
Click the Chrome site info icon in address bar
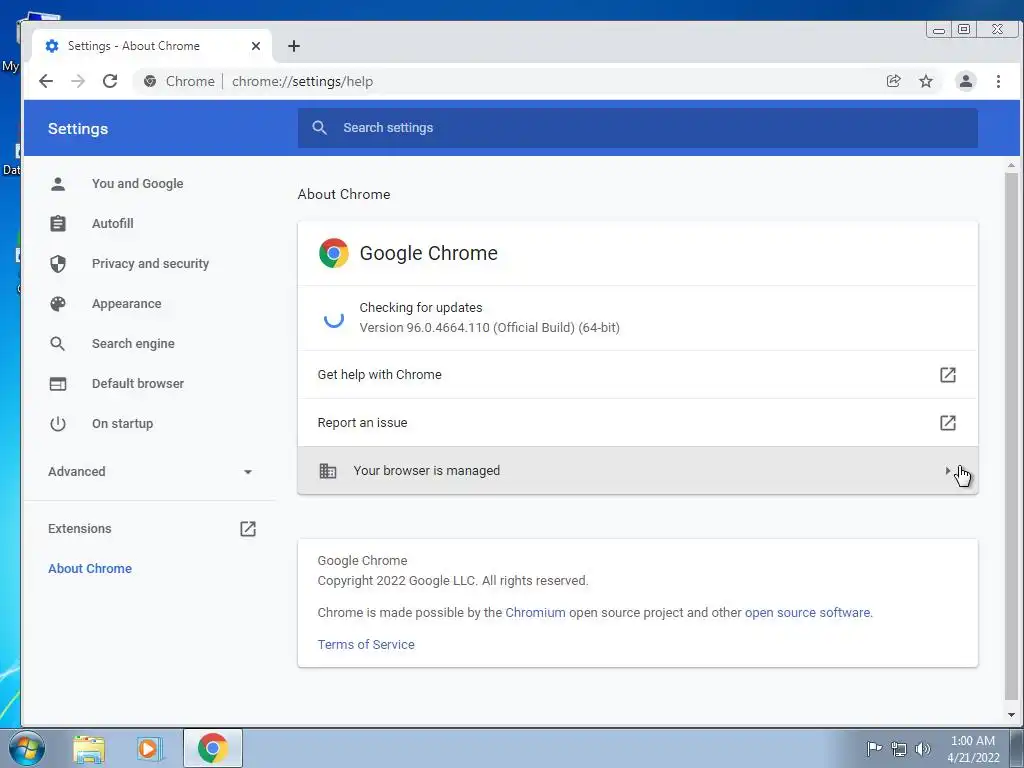pos(150,81)
